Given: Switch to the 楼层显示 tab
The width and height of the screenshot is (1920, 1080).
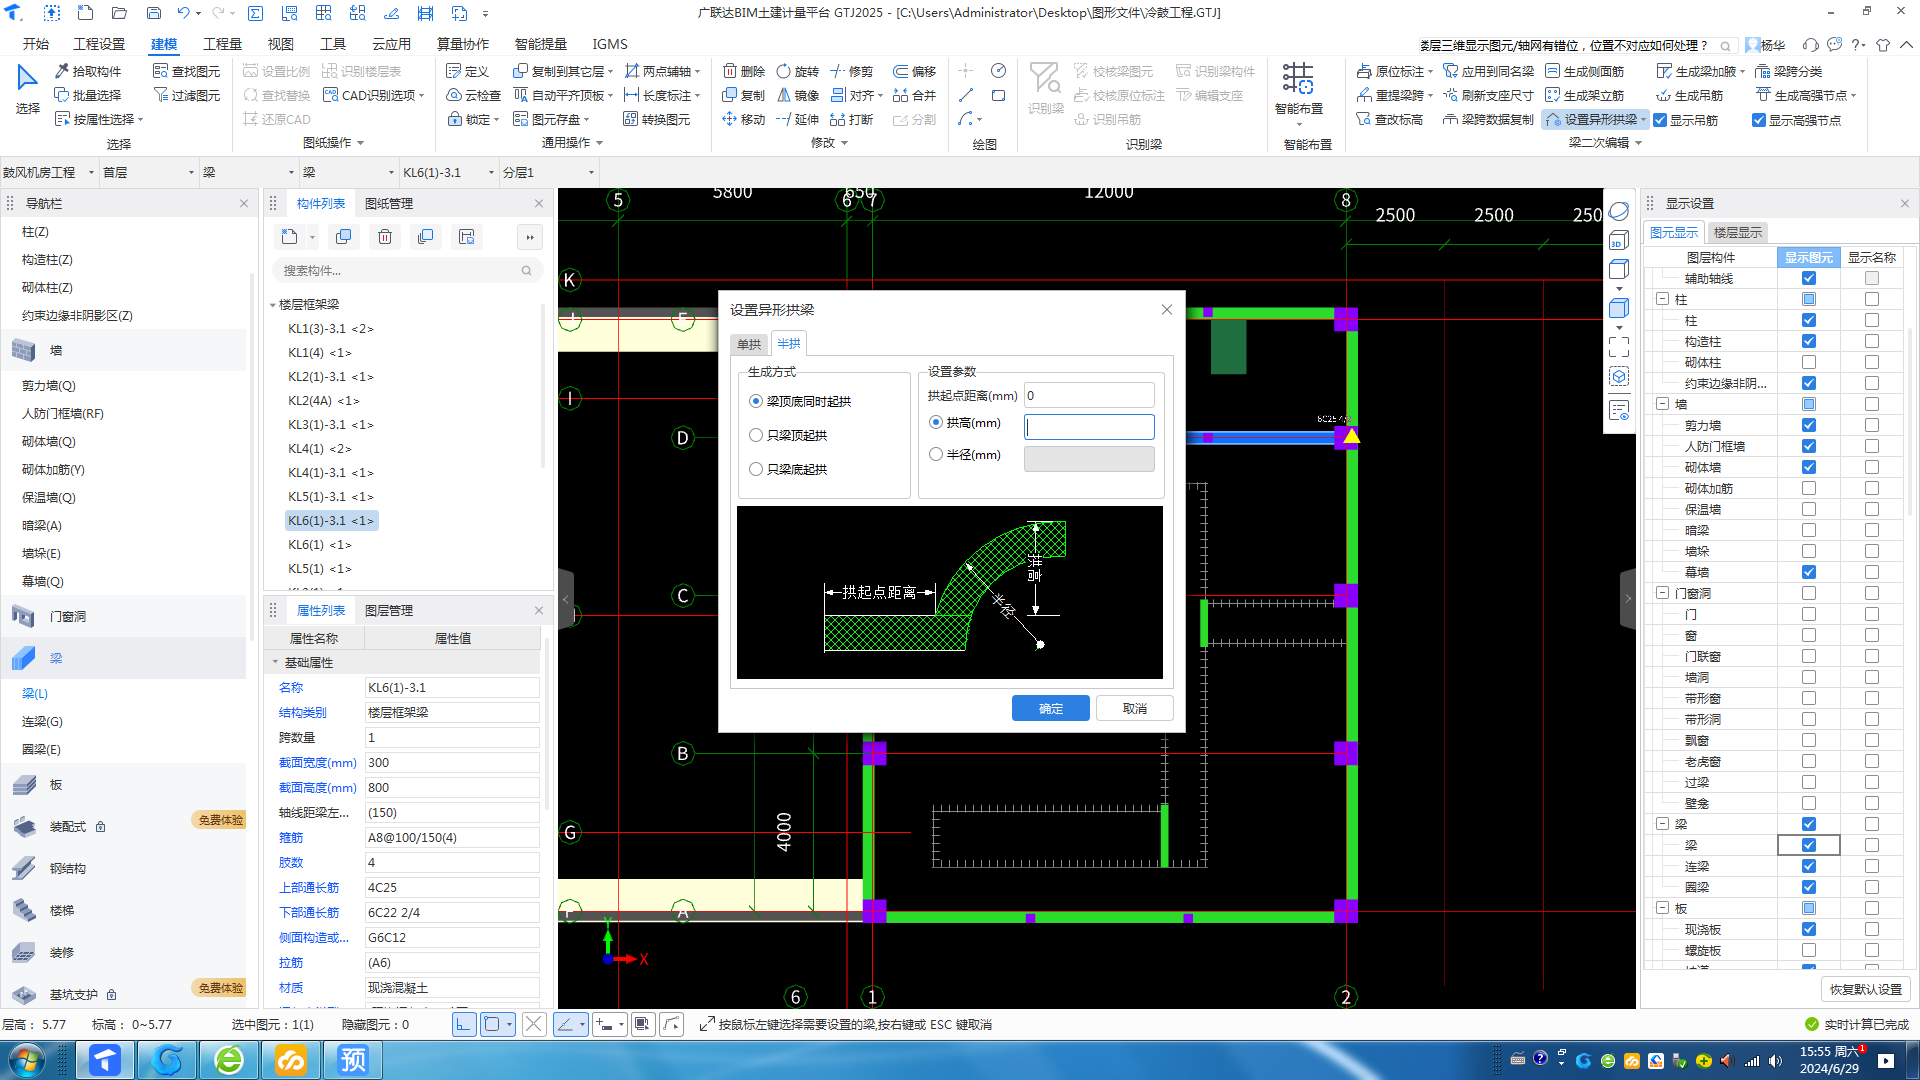Looking at the screenshot, I should pos(1738,232).
